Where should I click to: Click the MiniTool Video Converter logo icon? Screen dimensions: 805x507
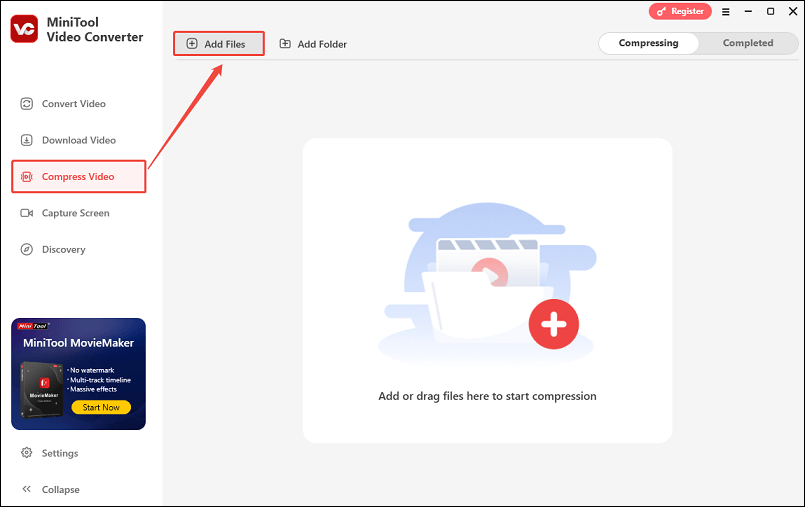(x=24, y=29)
